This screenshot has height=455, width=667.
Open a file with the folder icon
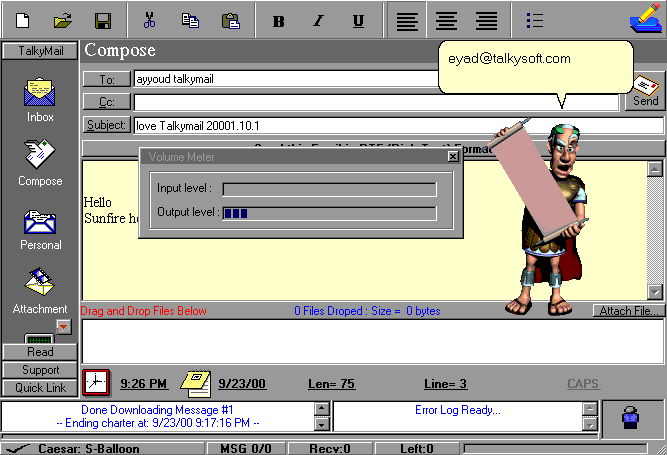pyautogui.click(x=63, y=20)
